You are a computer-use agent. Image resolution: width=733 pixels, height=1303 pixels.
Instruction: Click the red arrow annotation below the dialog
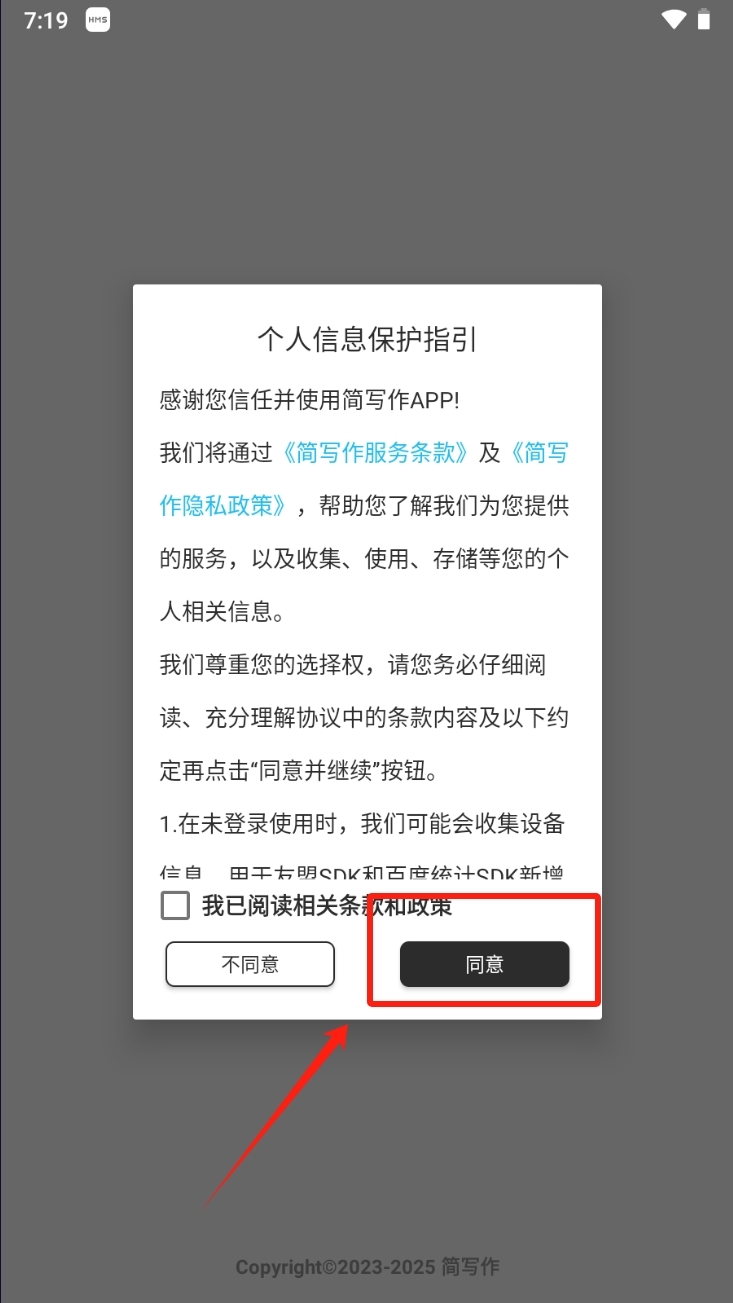point(276,1112)
